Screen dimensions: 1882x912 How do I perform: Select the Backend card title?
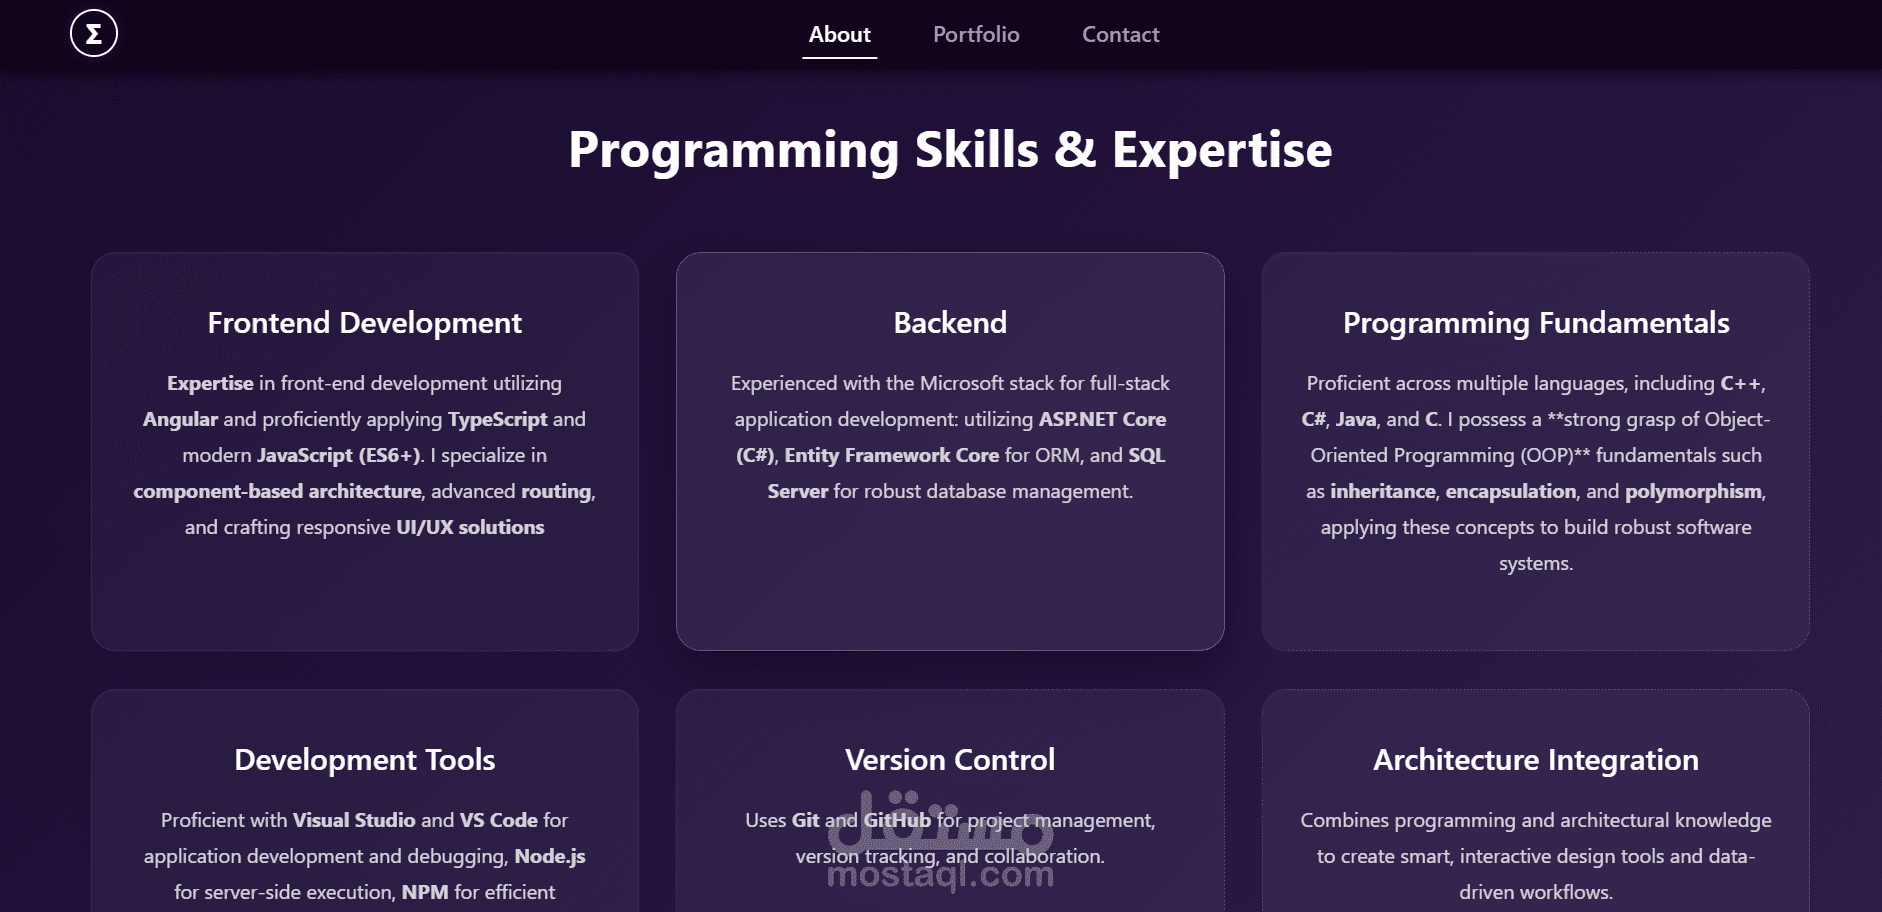pyautogui.click(x=950, y=323)
